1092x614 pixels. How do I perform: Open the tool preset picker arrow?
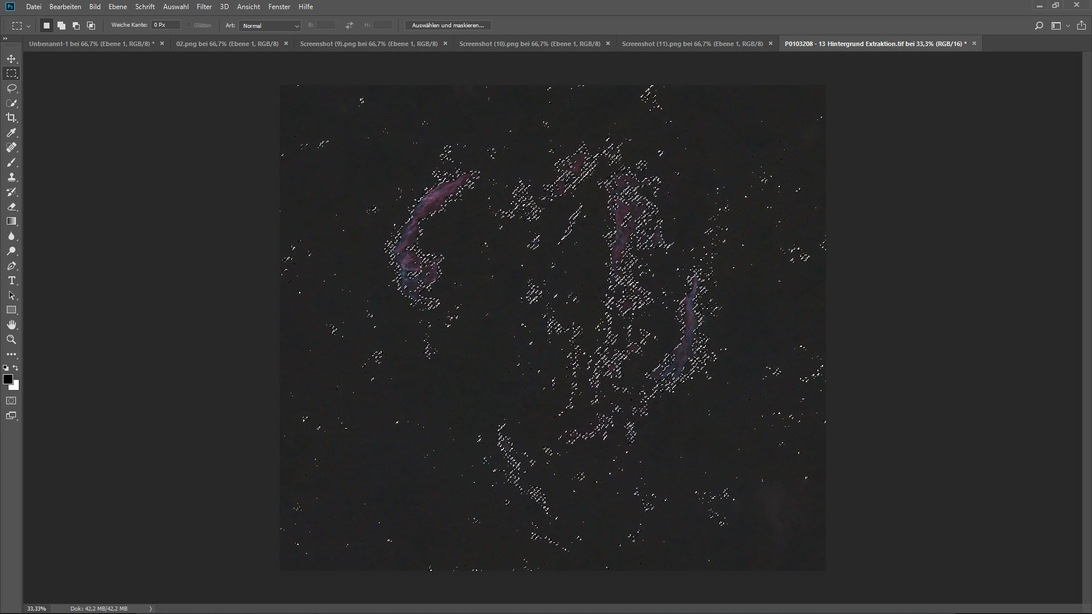[x=28, y=25]
